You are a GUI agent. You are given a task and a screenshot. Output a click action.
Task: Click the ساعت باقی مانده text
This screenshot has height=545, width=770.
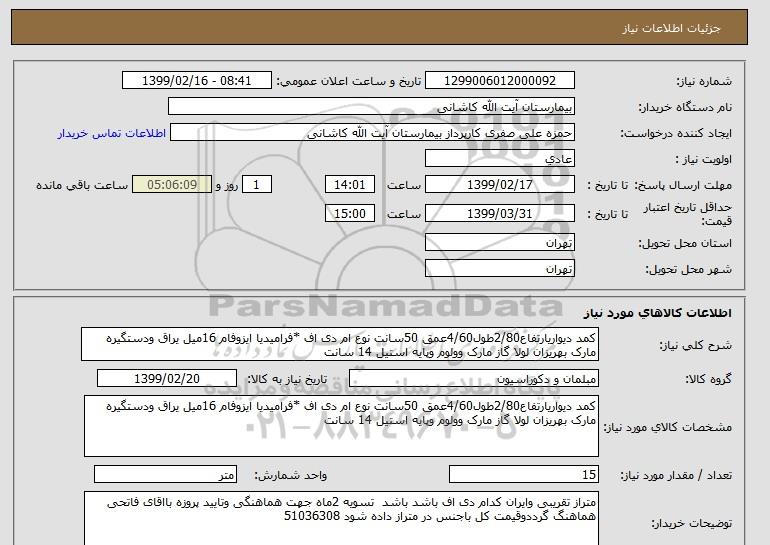(x=82, y=185)
